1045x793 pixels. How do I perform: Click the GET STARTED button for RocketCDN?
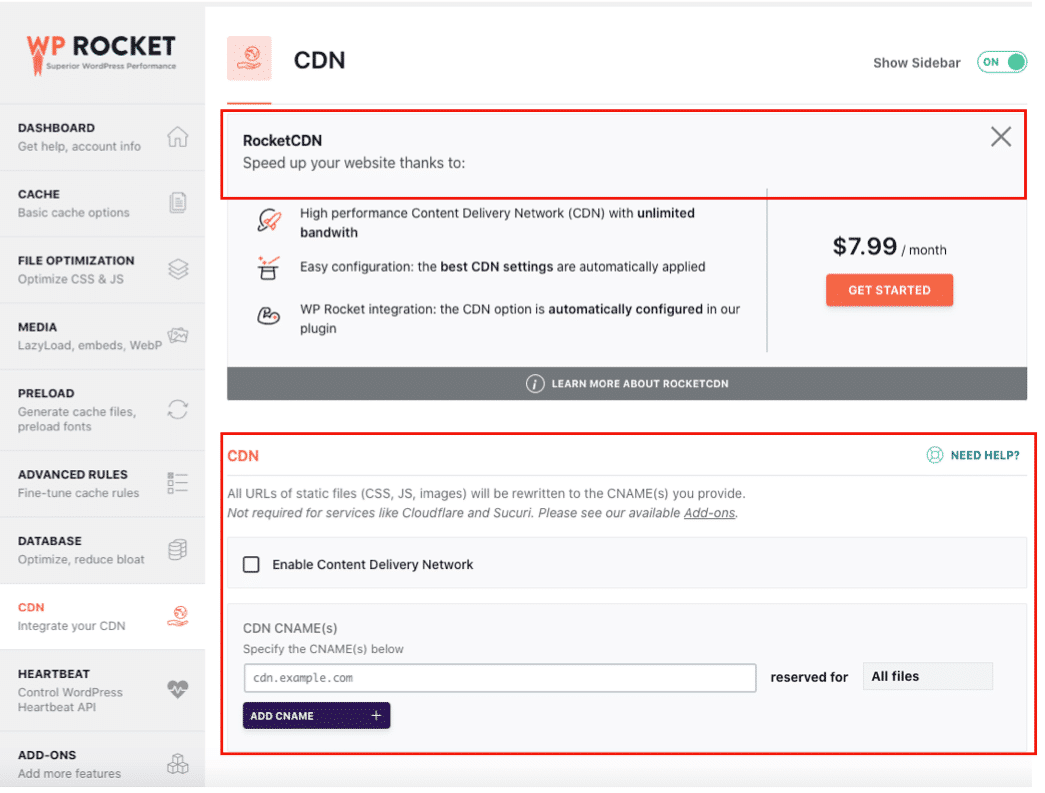coord(889,289)
